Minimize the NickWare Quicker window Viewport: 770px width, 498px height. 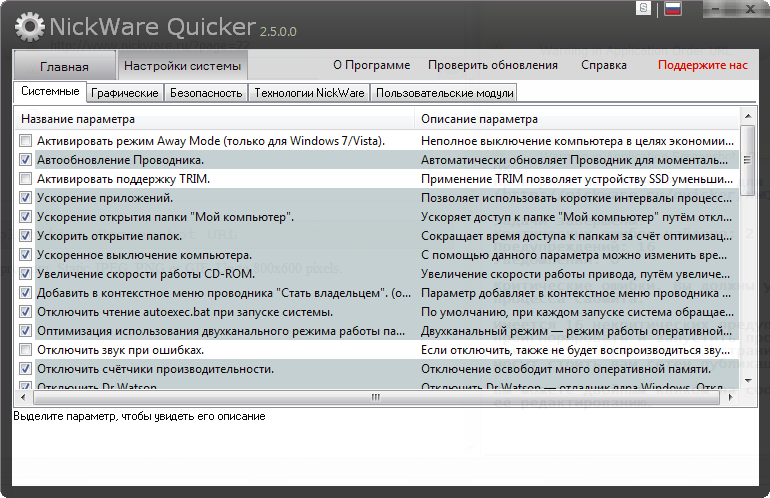tap(715, 9)
